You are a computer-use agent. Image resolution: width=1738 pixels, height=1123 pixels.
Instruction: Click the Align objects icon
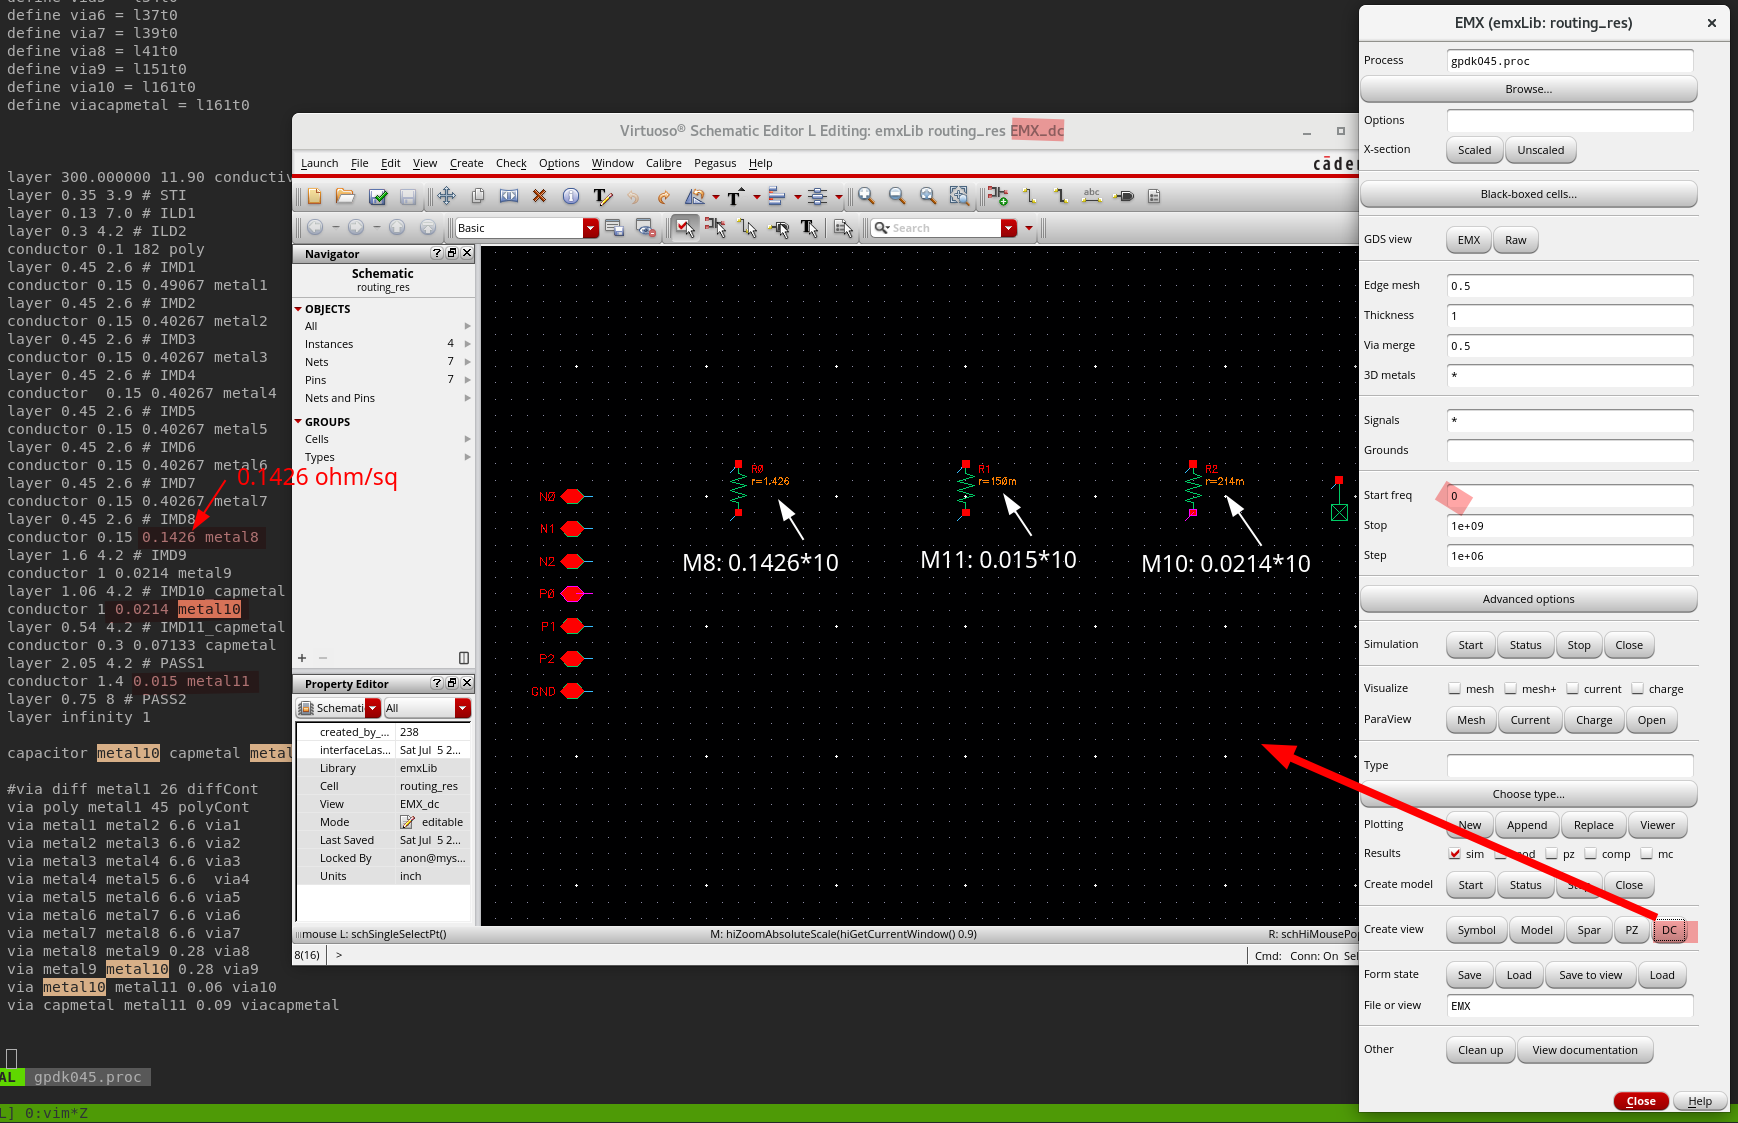(776, 197)
